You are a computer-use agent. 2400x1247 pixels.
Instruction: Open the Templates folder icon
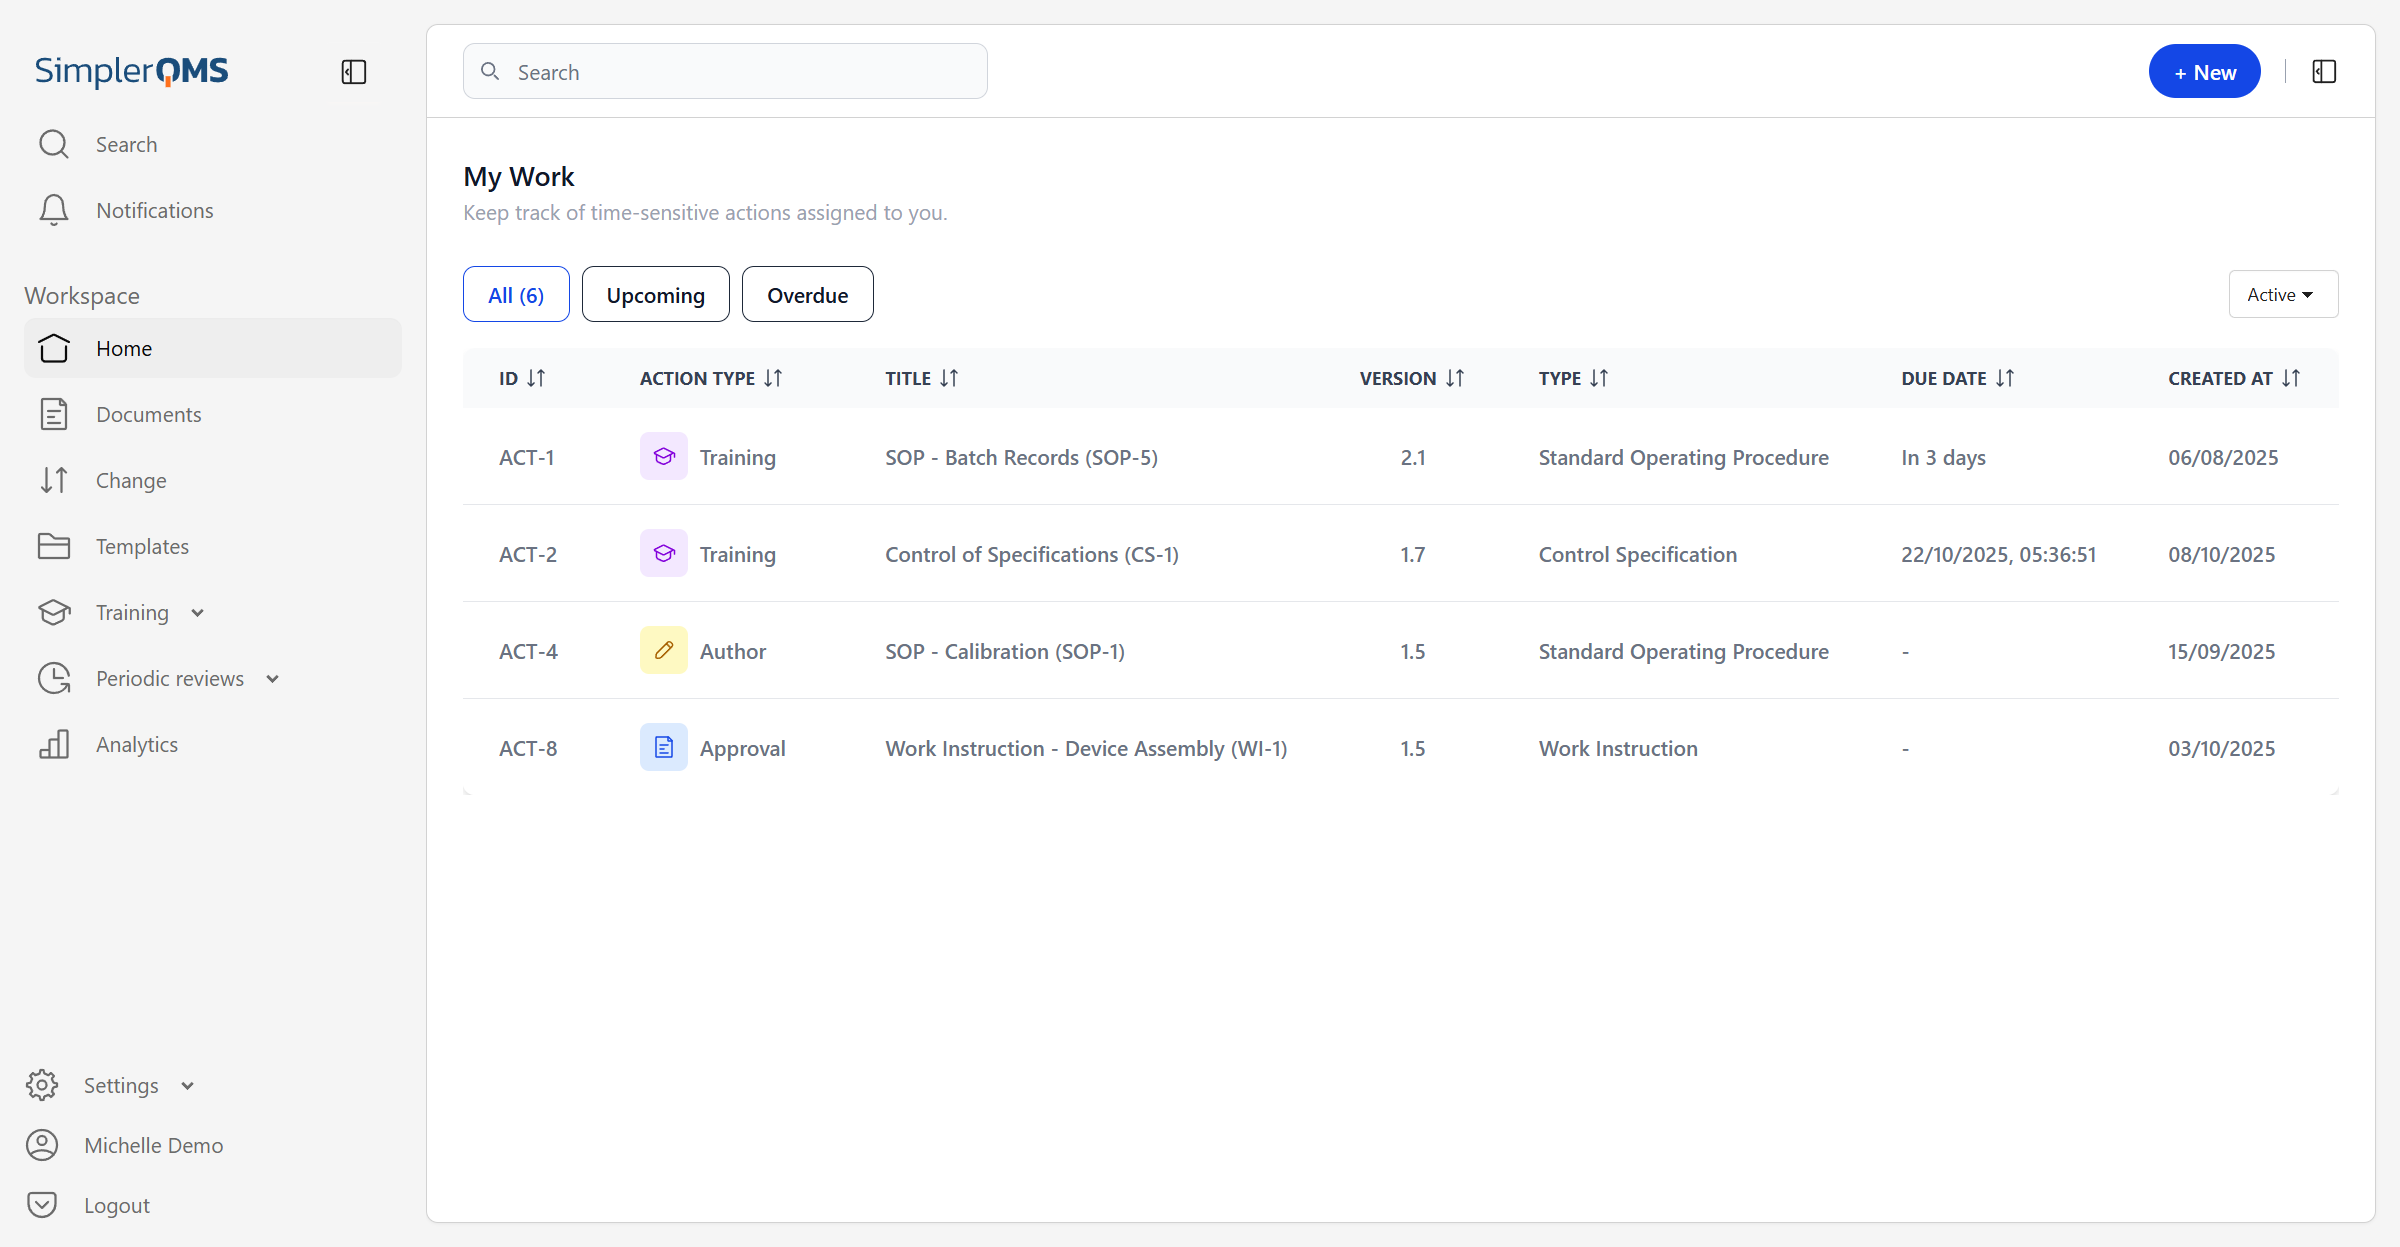tap(54, 546)
